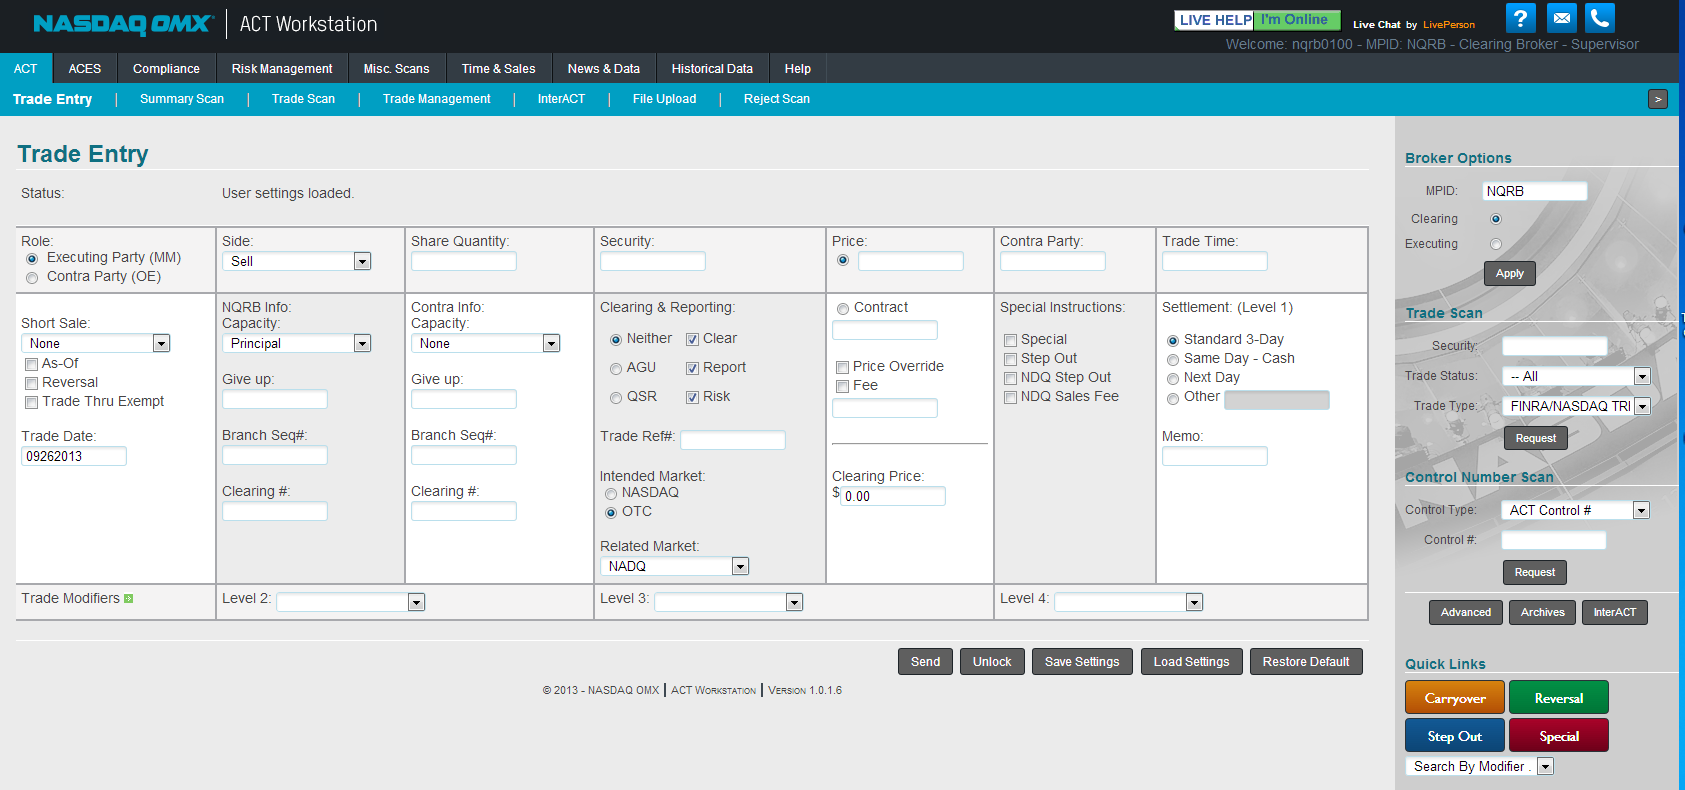Check the Fee checkbox
This screenshot has width=1685, height=790.
(842, 387)
